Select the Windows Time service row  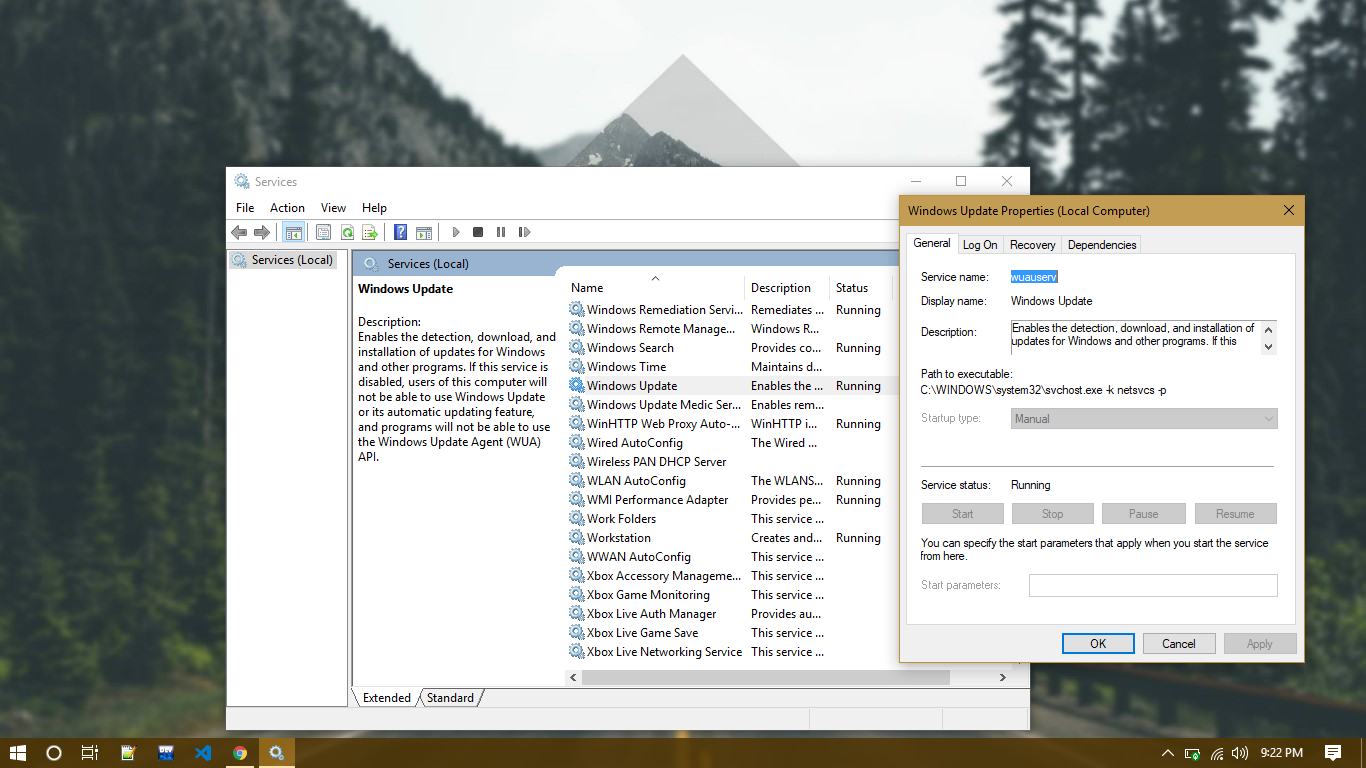tap(731, 367)
